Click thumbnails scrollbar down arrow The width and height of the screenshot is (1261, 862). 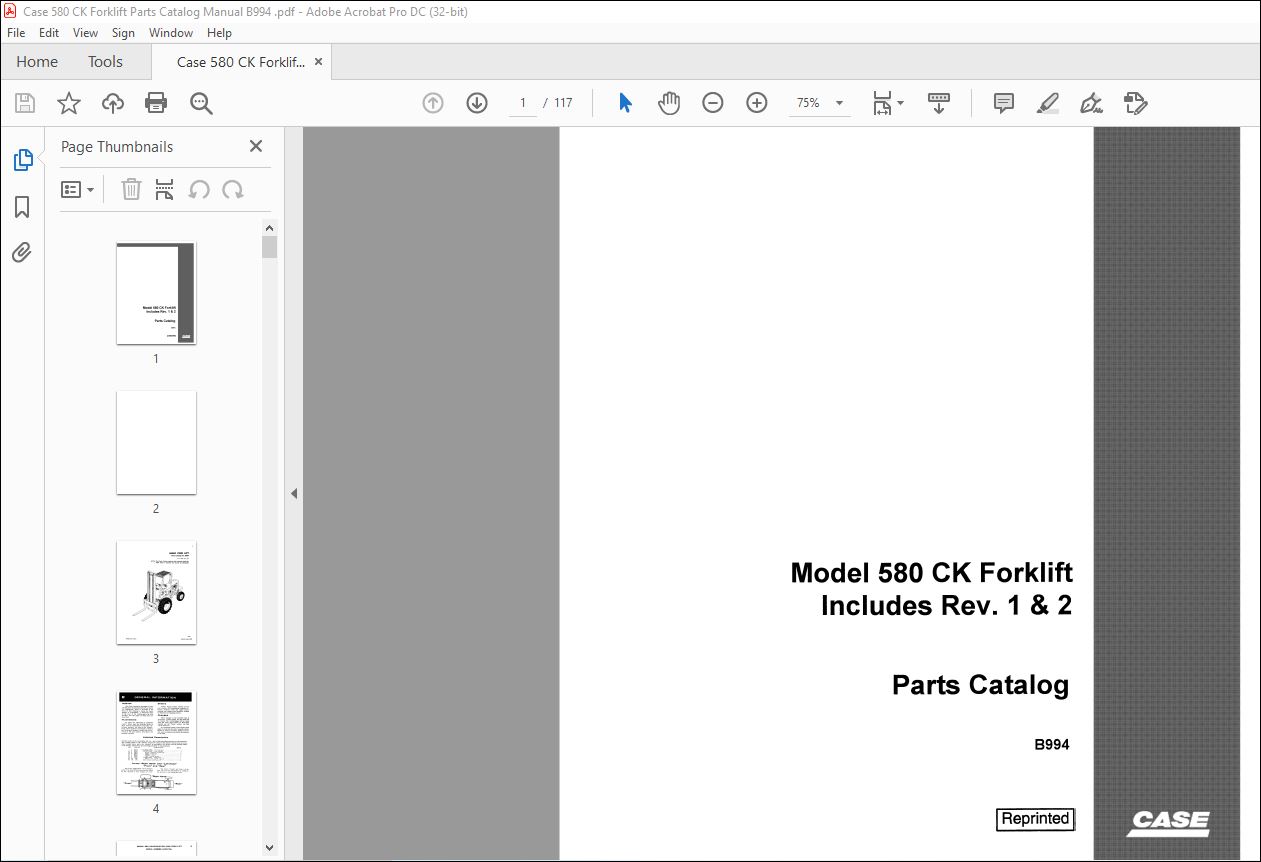tap(269, 847)
